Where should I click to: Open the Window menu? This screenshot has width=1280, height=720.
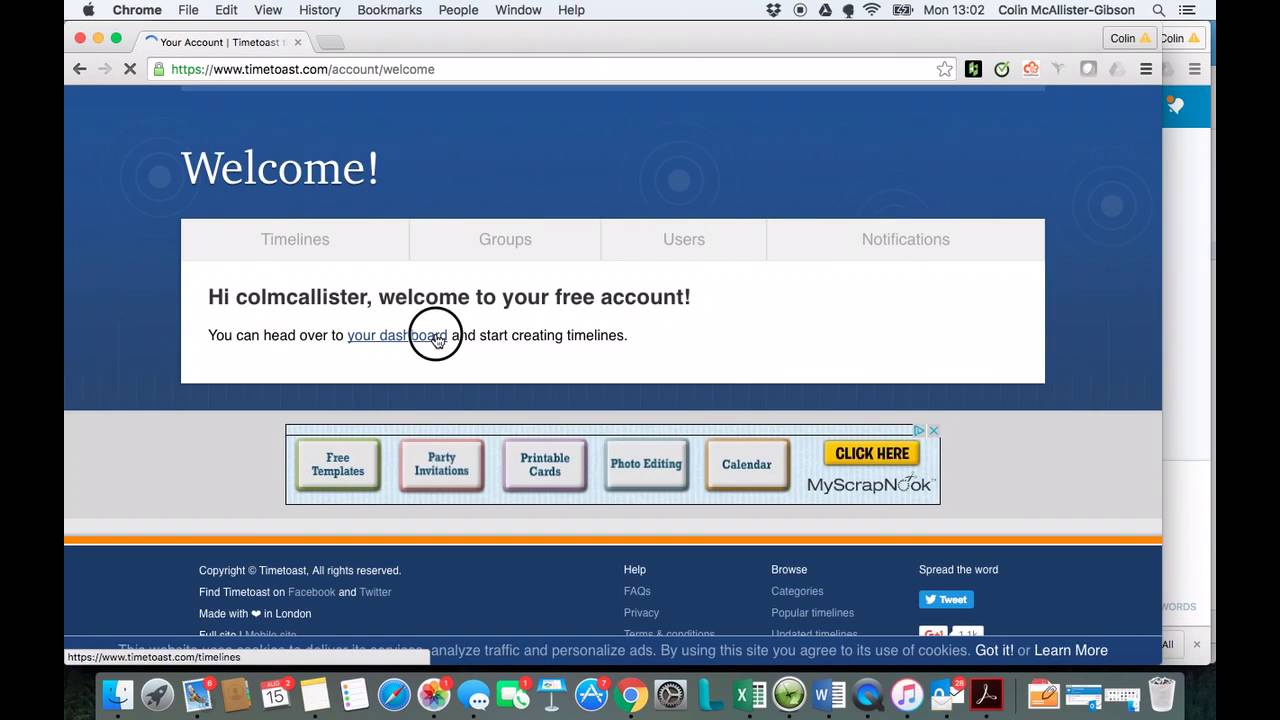tap(518, 10)
